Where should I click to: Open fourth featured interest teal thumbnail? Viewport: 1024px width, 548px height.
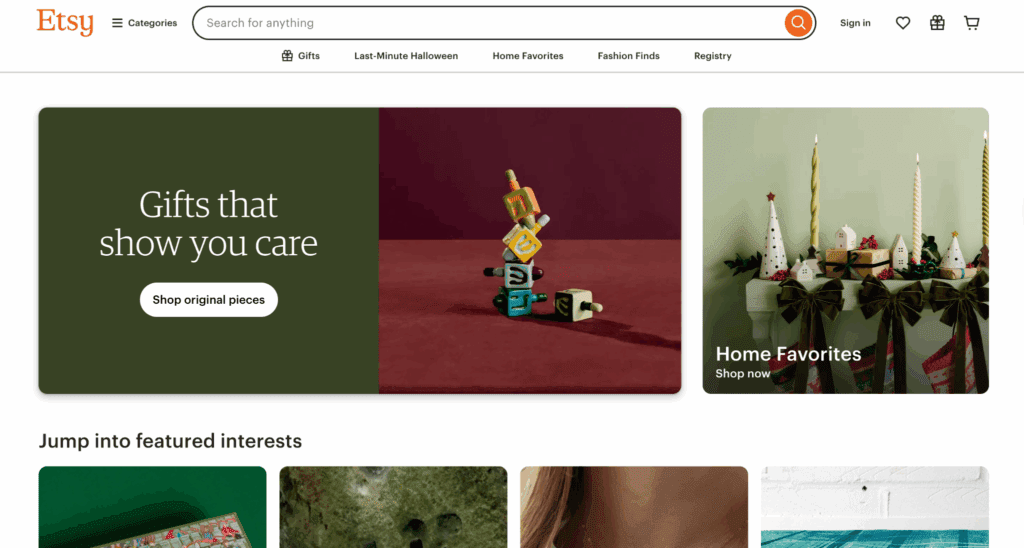pyautogui.click(x=875, y=507)
